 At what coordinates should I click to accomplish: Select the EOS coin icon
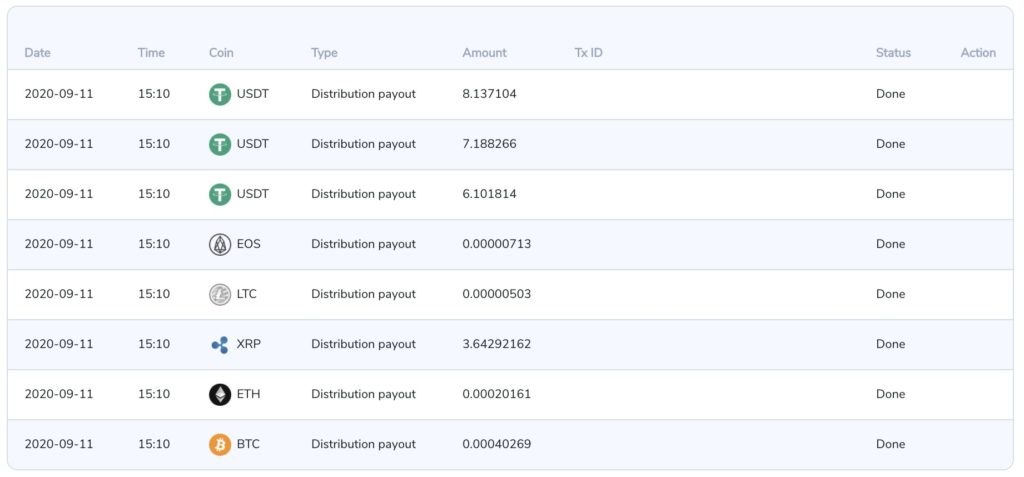pyautogui.click(x=220, y=244)
